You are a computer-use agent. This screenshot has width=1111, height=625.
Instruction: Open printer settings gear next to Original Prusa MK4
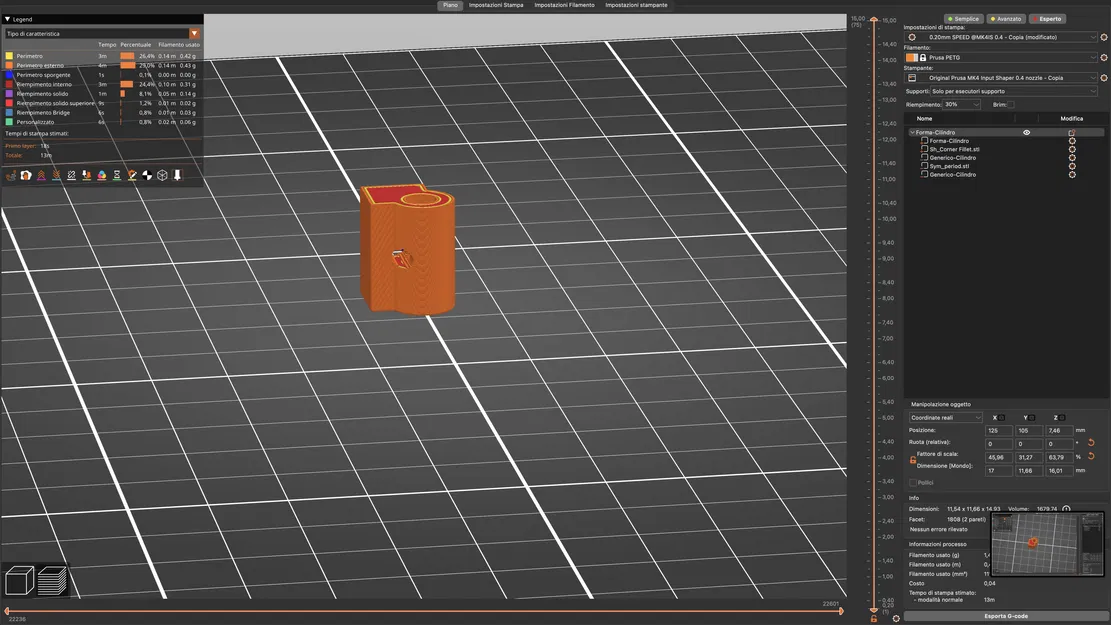(1103, 78)
